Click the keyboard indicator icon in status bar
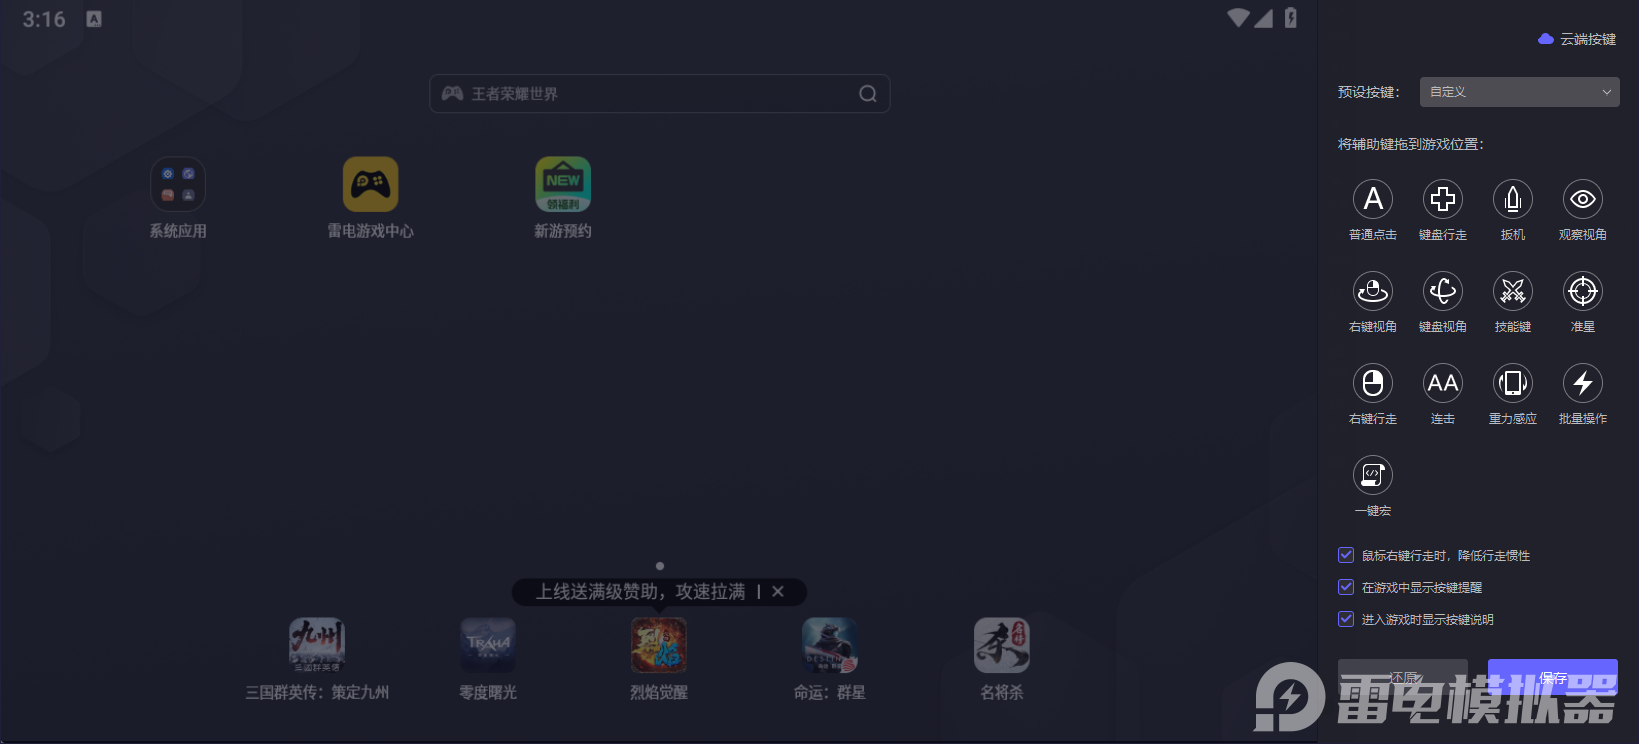 (x=94, y=19)
